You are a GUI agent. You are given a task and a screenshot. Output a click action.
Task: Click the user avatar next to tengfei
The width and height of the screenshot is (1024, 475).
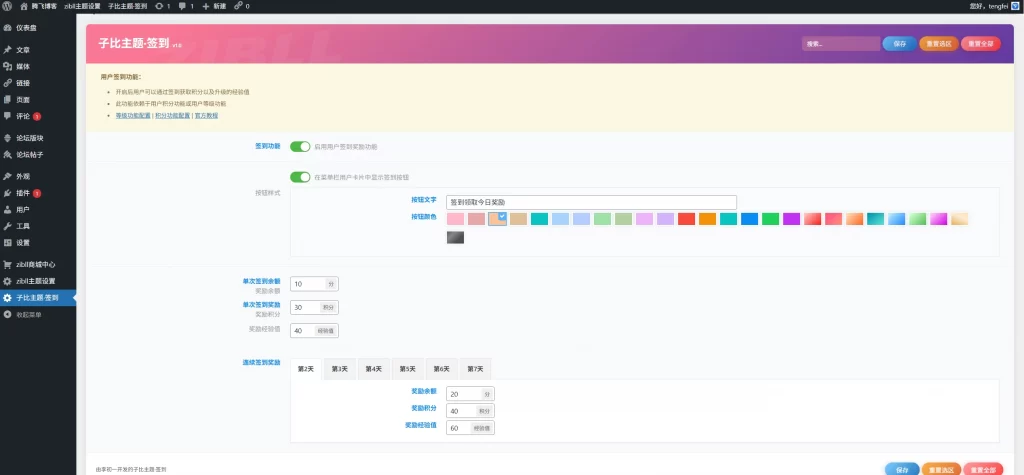click(x=1015, y=6)
